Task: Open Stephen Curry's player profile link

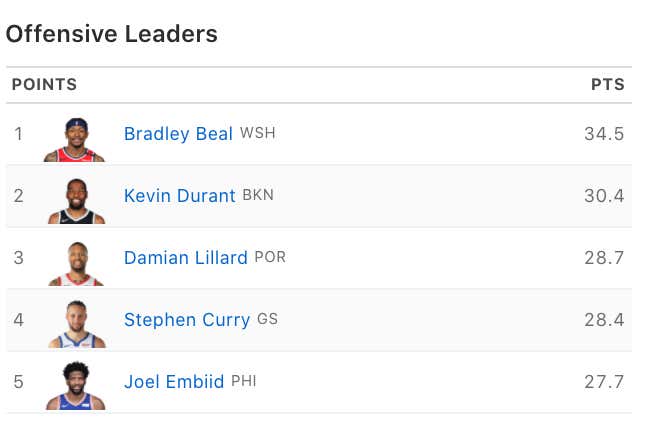Action: click(187, 320)
